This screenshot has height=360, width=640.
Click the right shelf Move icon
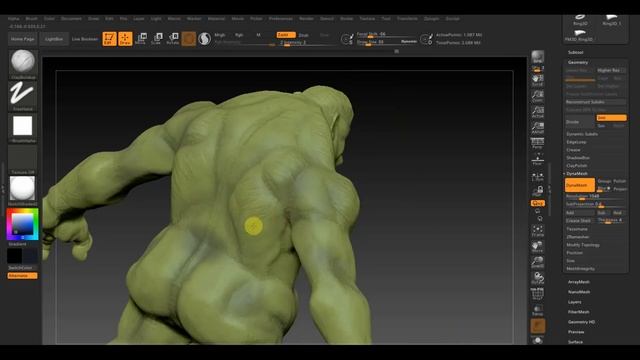(x=538, y=246)
